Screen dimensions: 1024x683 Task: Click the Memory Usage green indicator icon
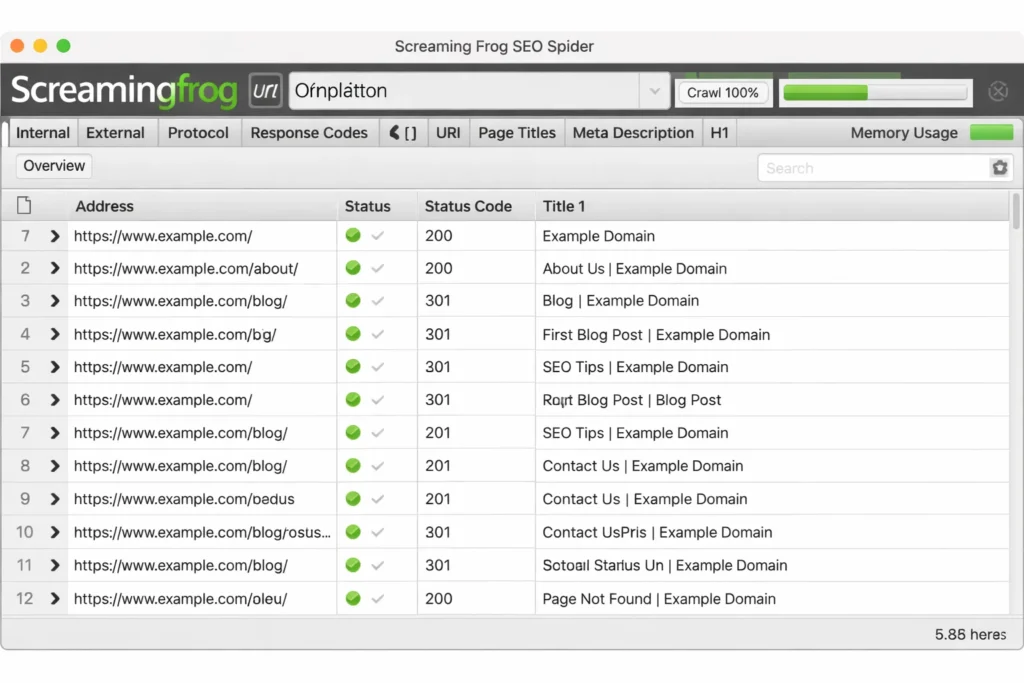pyautogui.click(x=991, y=132)
